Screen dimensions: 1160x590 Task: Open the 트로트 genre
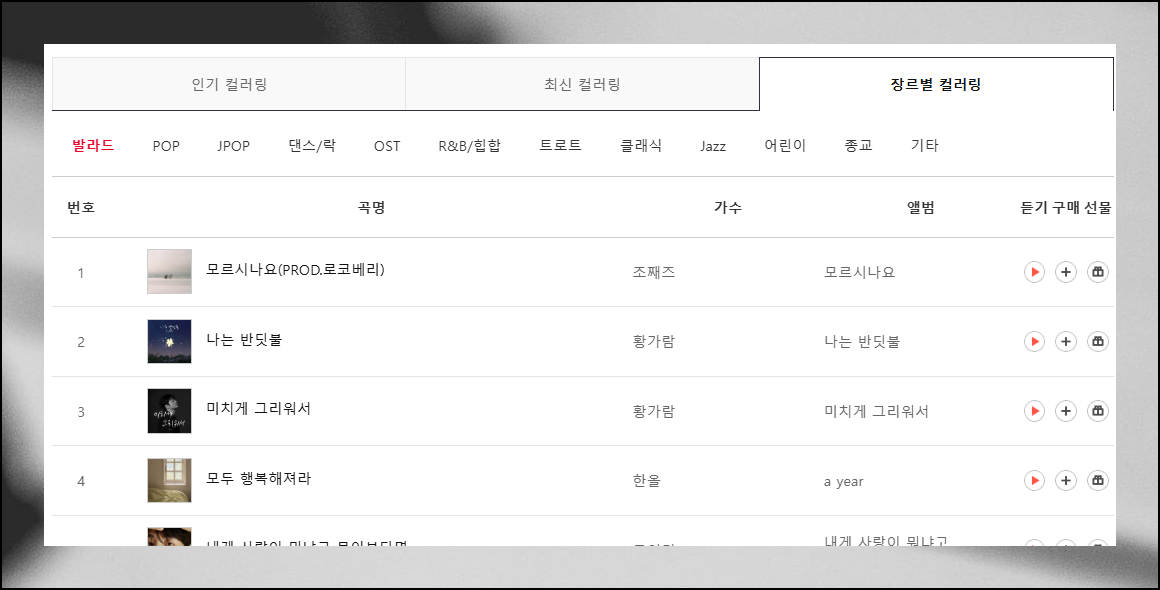tap(560, 146)
